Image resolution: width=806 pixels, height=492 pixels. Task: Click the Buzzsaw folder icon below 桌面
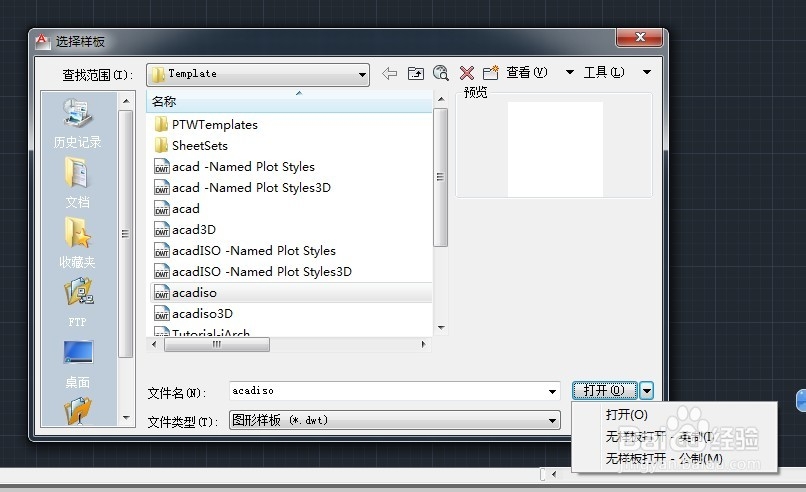click(x=78, y=411)
